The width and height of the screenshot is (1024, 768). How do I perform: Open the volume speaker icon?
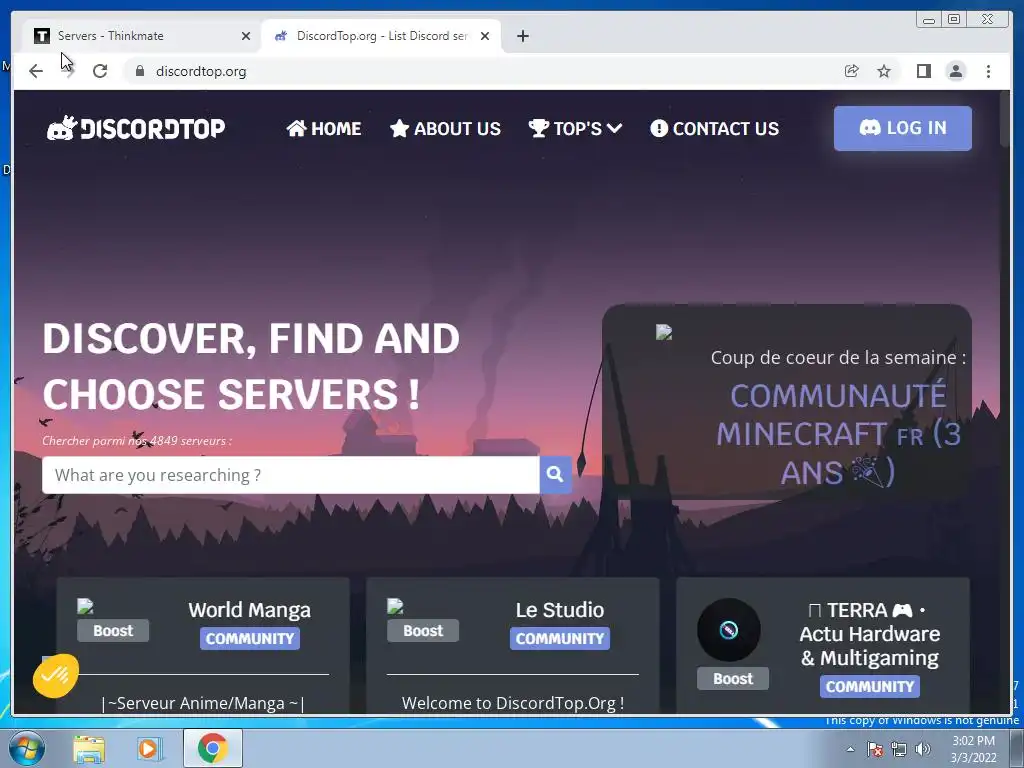[x=923, y=749]
